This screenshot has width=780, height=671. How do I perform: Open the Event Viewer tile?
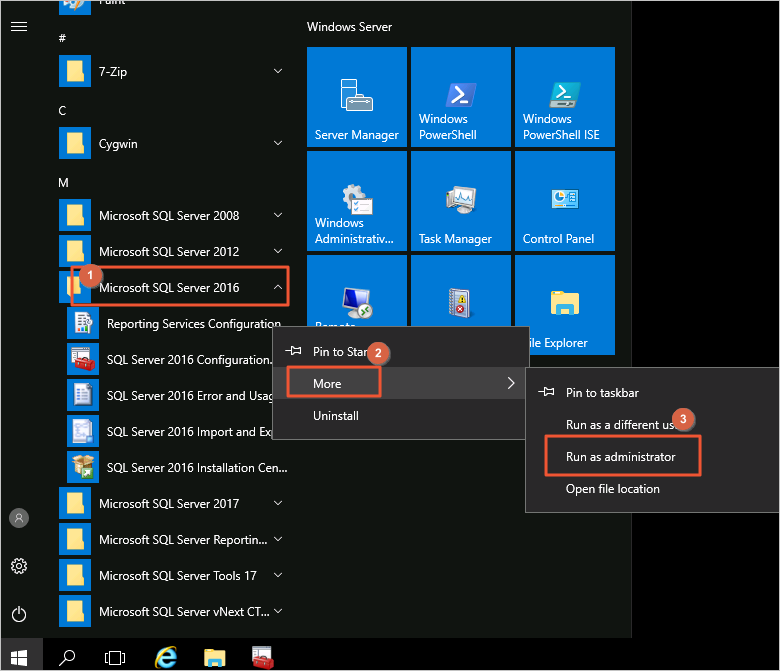coord(461,291)
